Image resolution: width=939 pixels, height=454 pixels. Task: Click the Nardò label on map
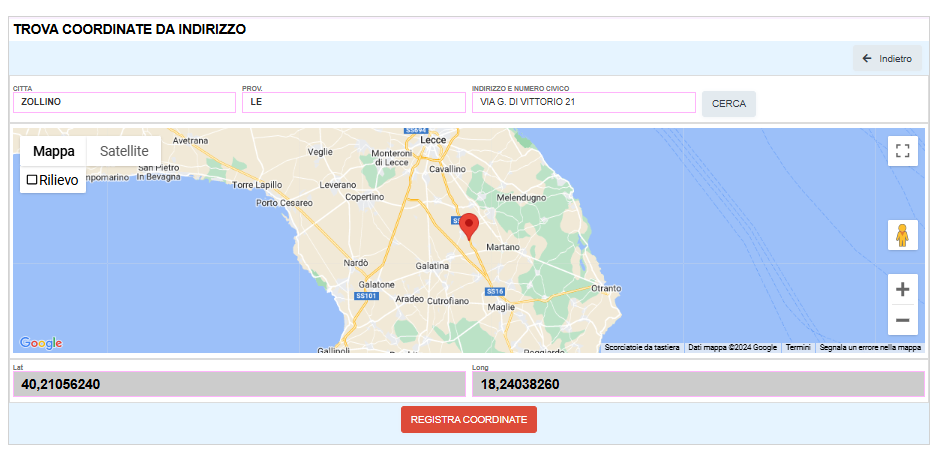(356, 263)
